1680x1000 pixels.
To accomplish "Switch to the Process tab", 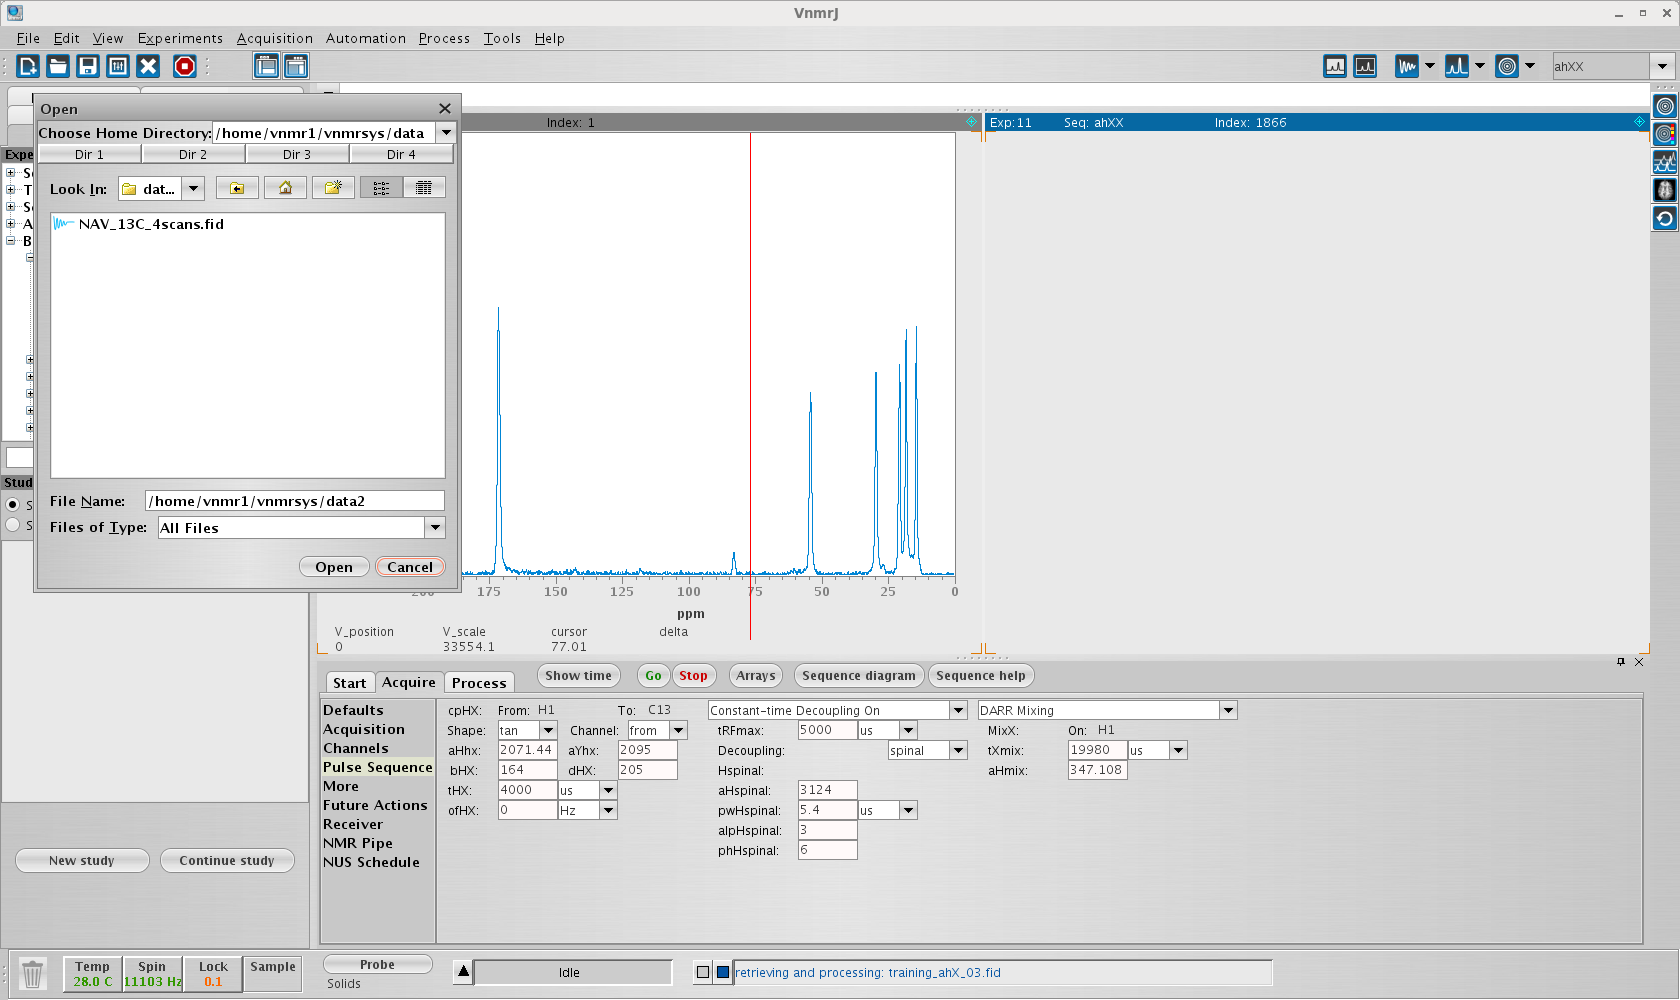I will coord(479,683).
